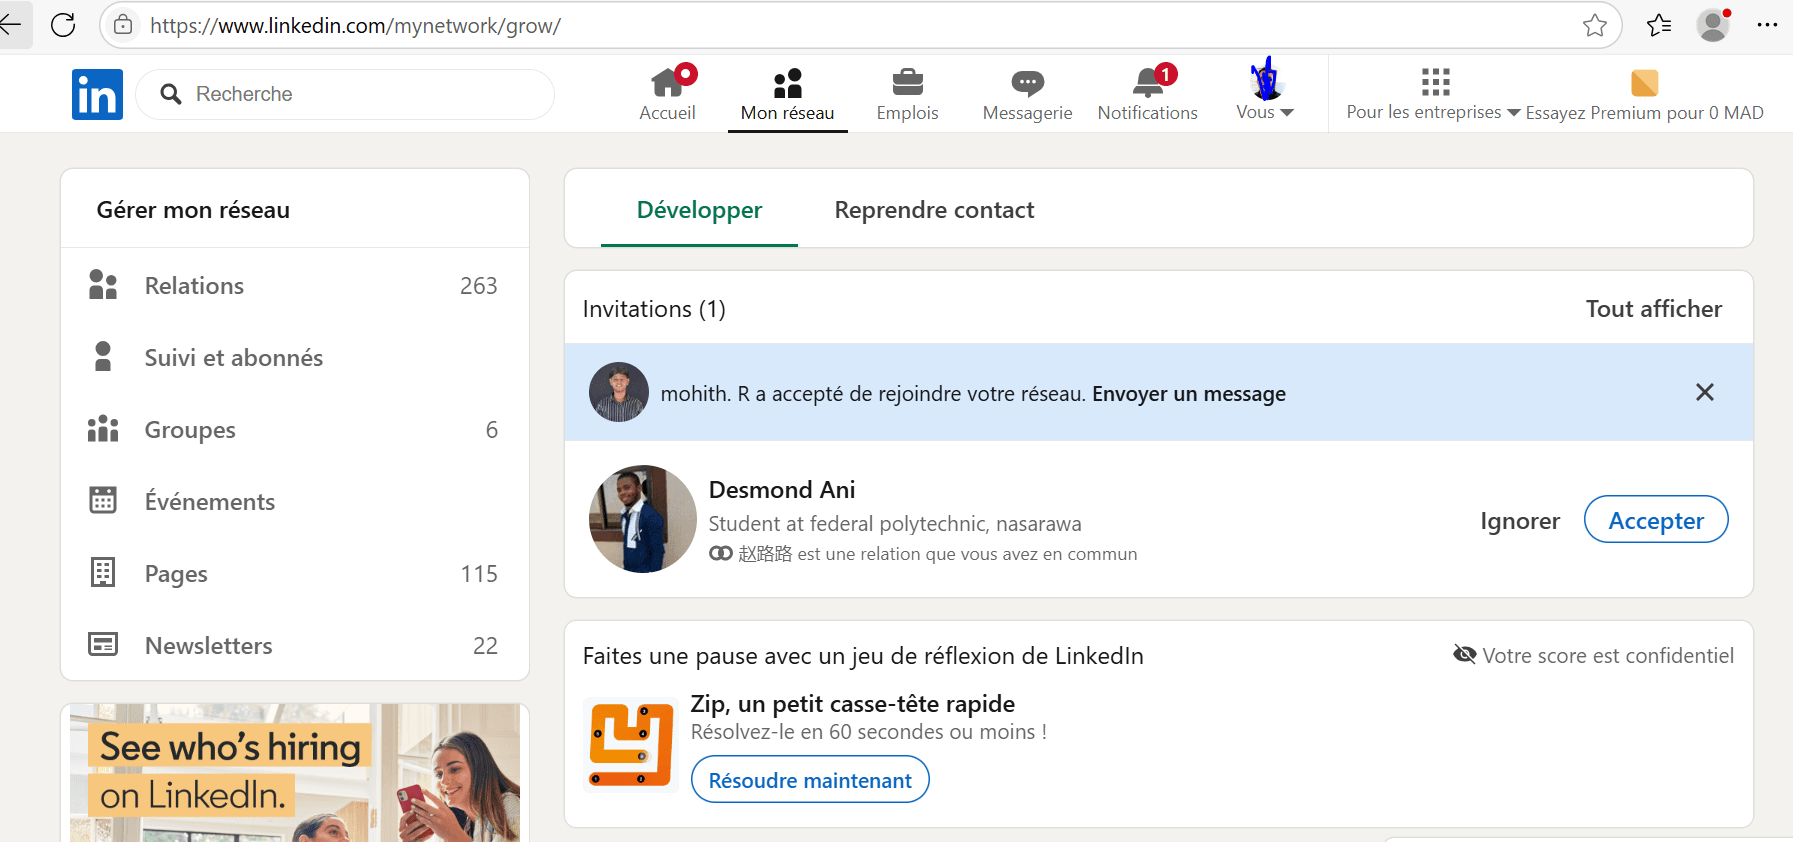
Task: Click Essayez Premium pour 0 MAD
Action: [1644, 113]
